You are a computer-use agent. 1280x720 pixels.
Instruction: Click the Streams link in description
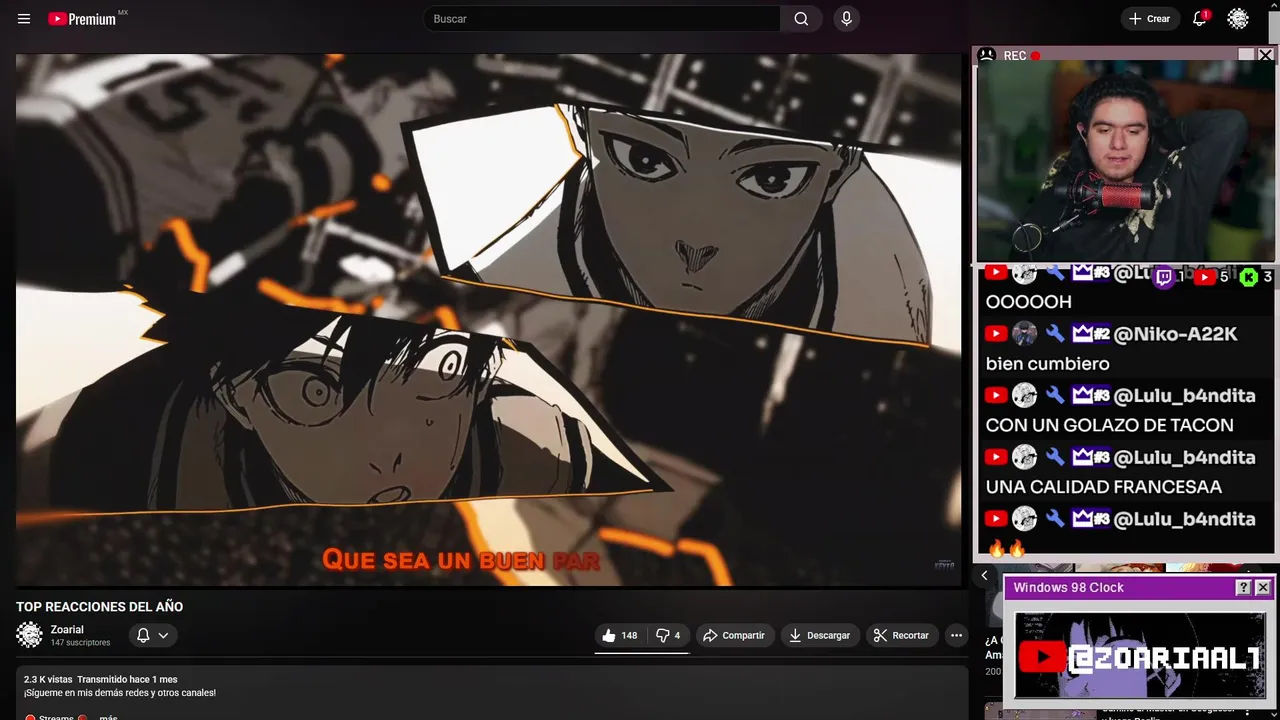click(56, 717)
